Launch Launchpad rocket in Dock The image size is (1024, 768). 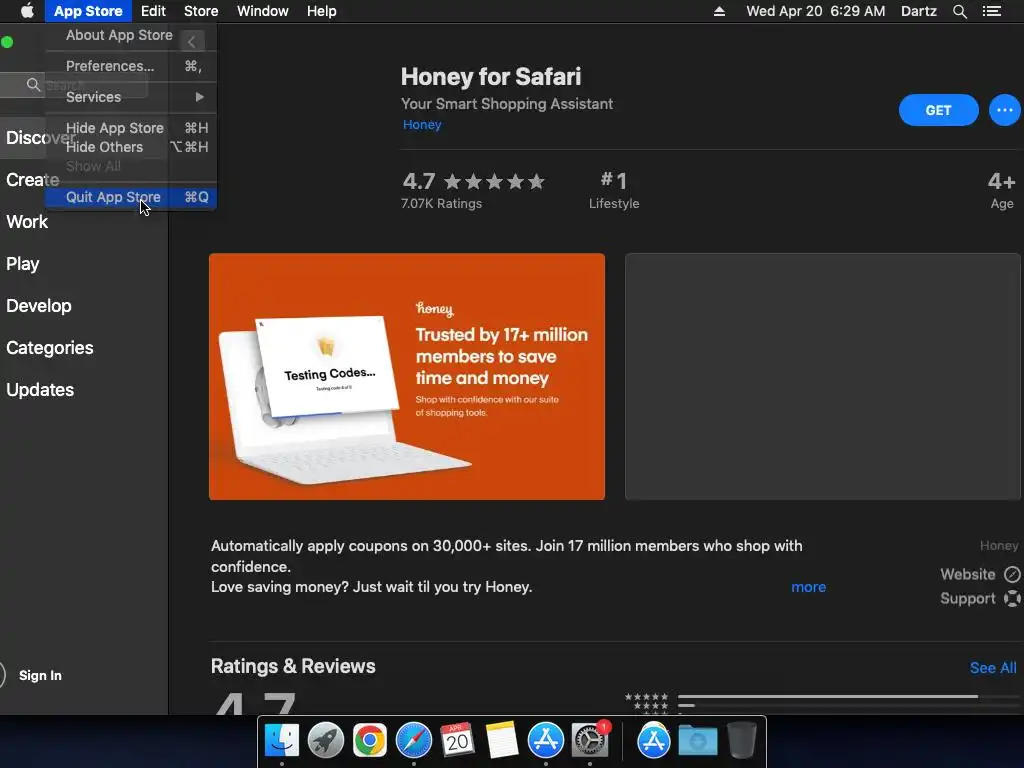click(x=325, y=741)
